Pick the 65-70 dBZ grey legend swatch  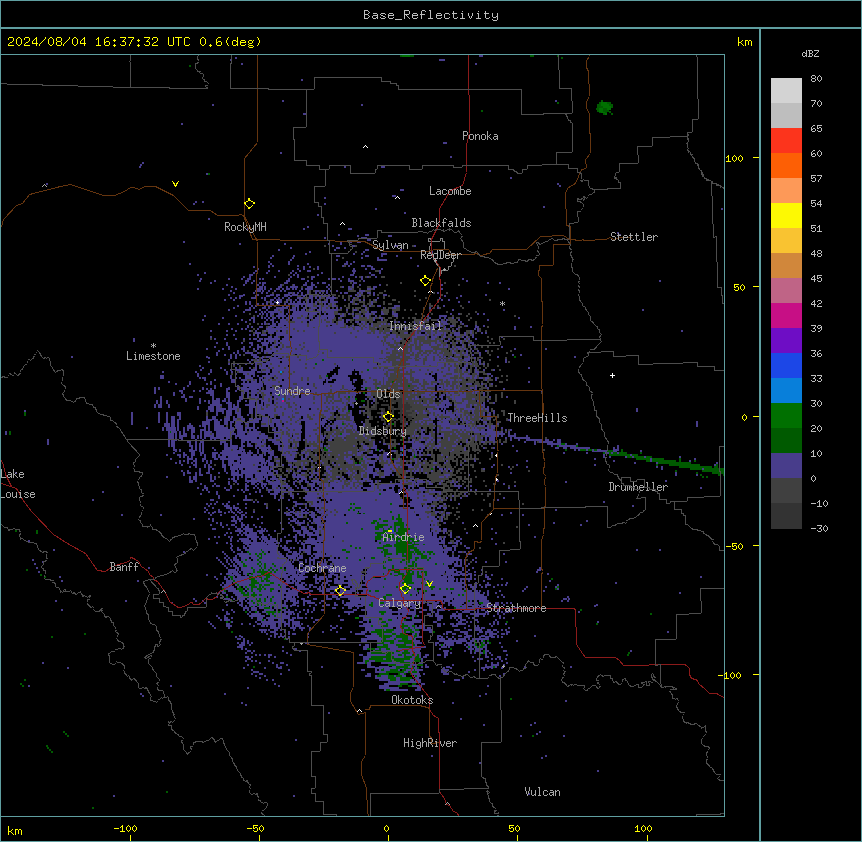786,115
